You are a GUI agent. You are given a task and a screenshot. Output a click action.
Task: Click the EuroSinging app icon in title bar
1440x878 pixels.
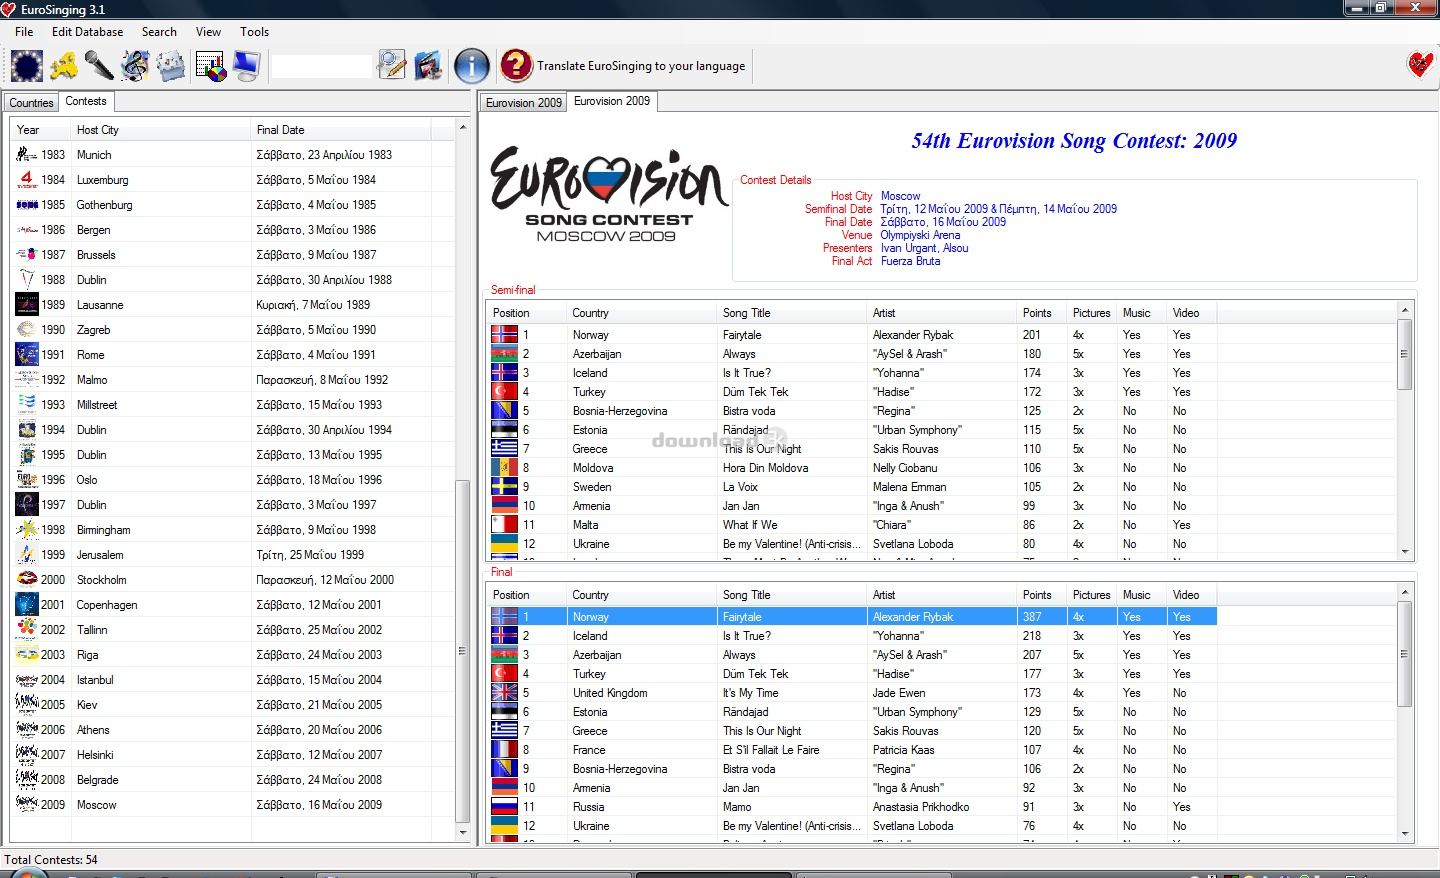tap(9, 9)
